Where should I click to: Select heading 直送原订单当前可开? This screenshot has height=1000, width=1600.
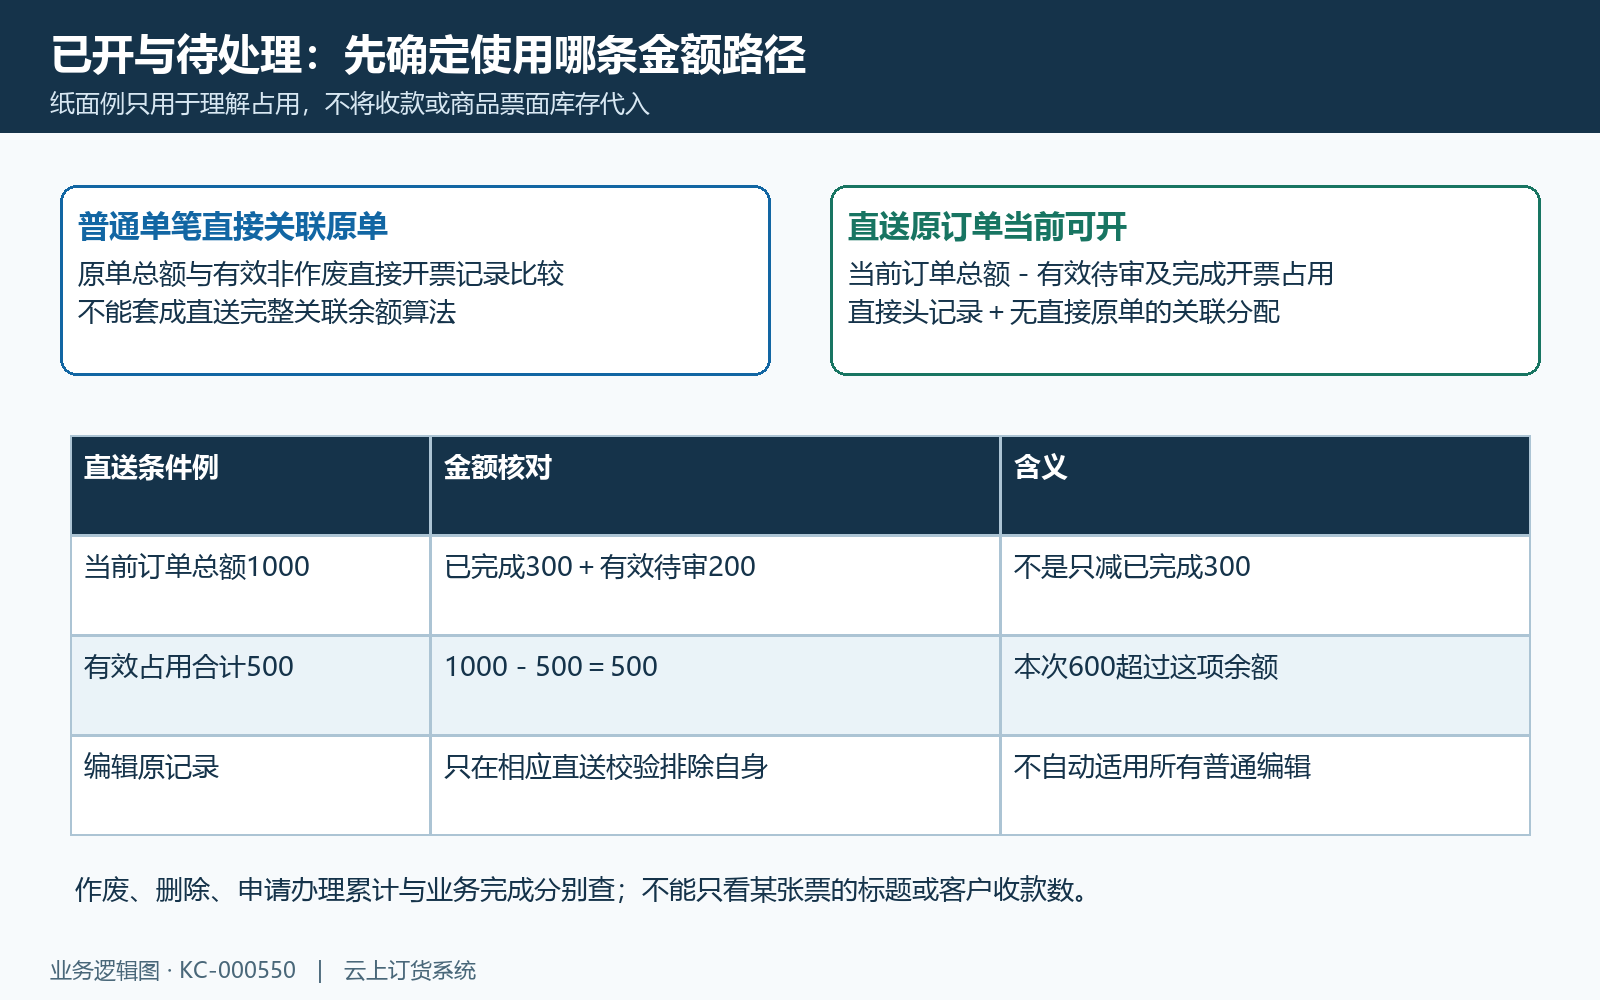pos(987,227)
